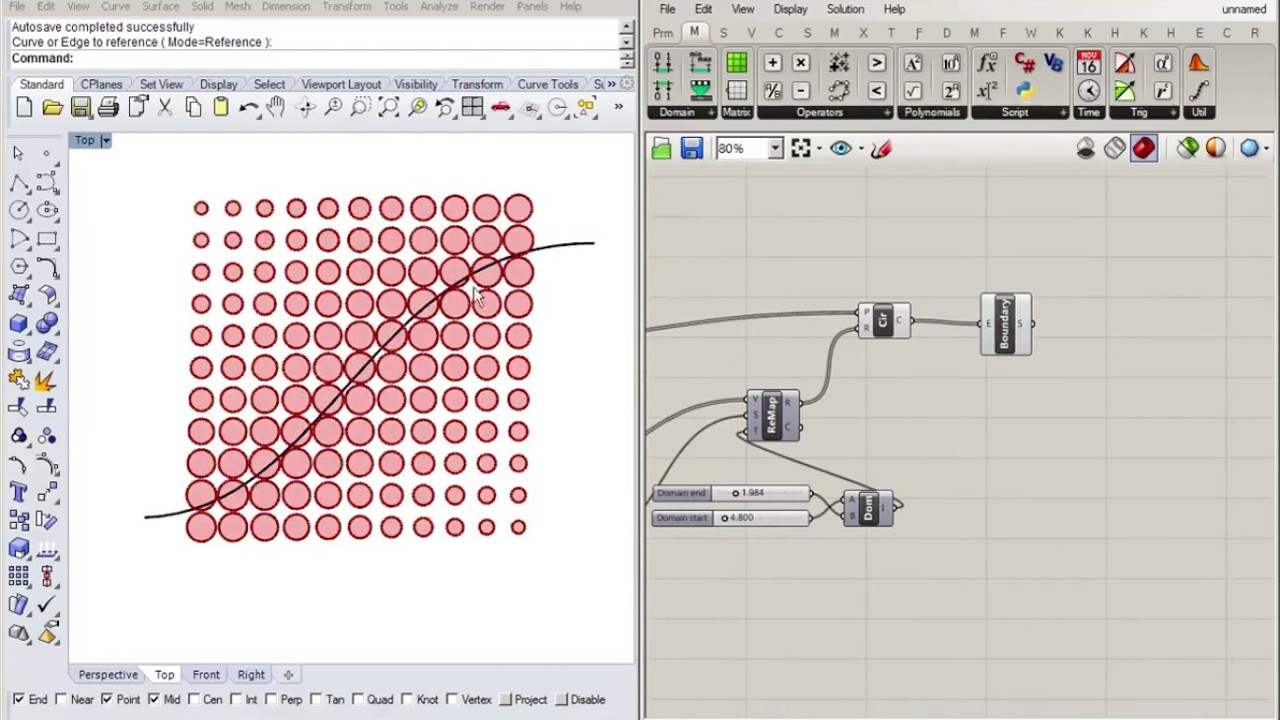Click the Addition operator component
The height and width of the screenshot is (720, 1280).
coord(772,64)
